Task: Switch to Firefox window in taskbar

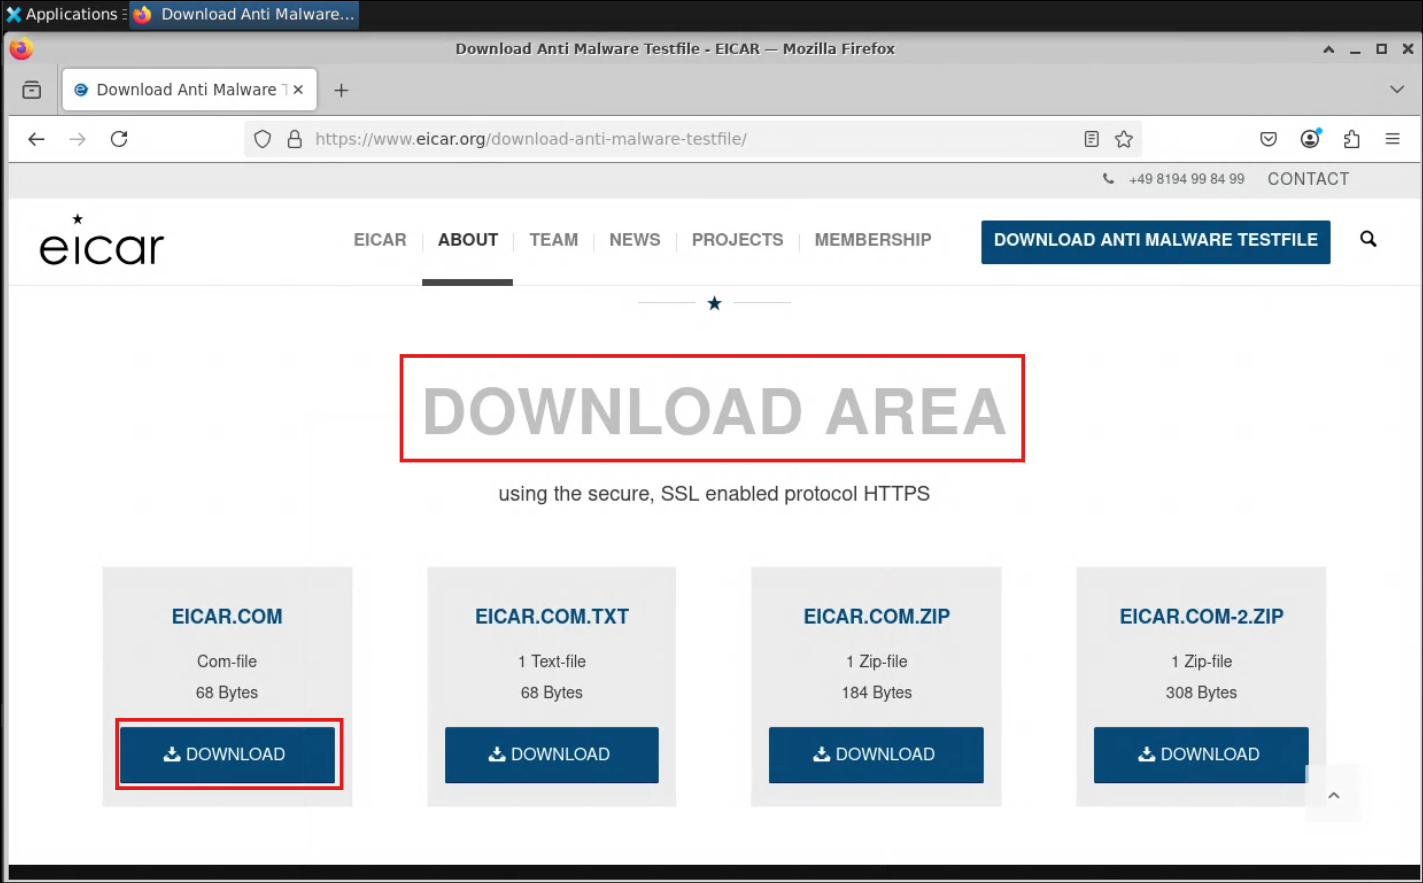Action: [x=244, y=14]
